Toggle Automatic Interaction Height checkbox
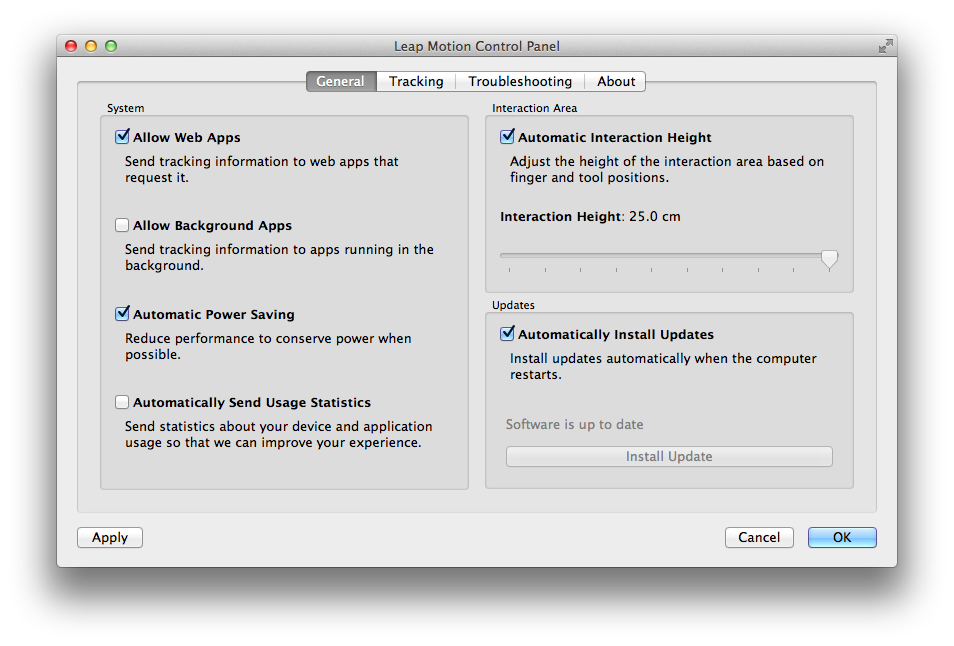Viewport: 954px width, 646px height. [507, 137]
